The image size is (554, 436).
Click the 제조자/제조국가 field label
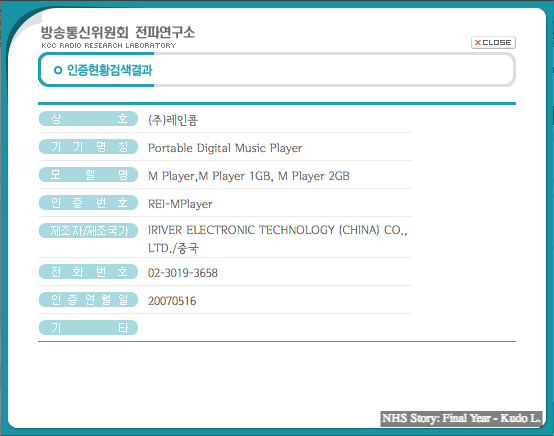(x=88, y=231)
